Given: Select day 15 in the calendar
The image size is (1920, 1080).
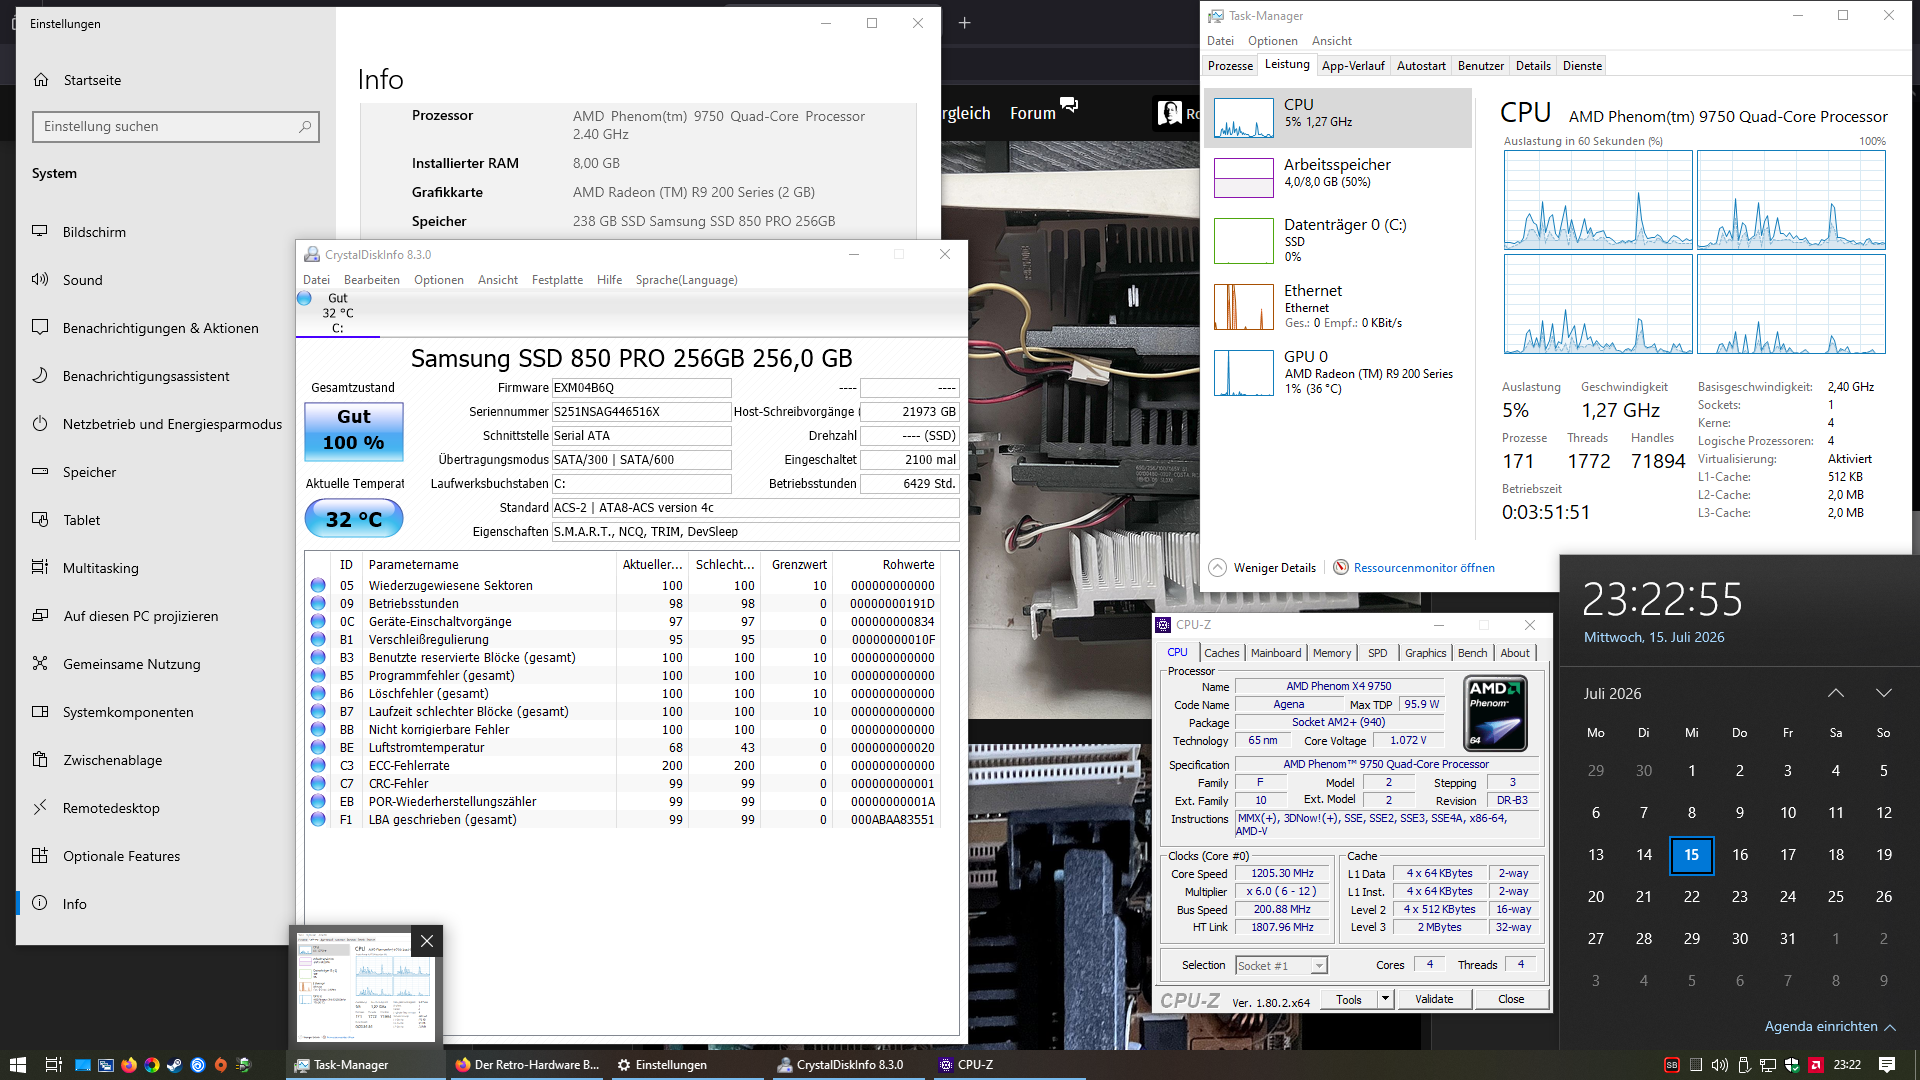Looking at the screenshot, I should pos(1691,855).
